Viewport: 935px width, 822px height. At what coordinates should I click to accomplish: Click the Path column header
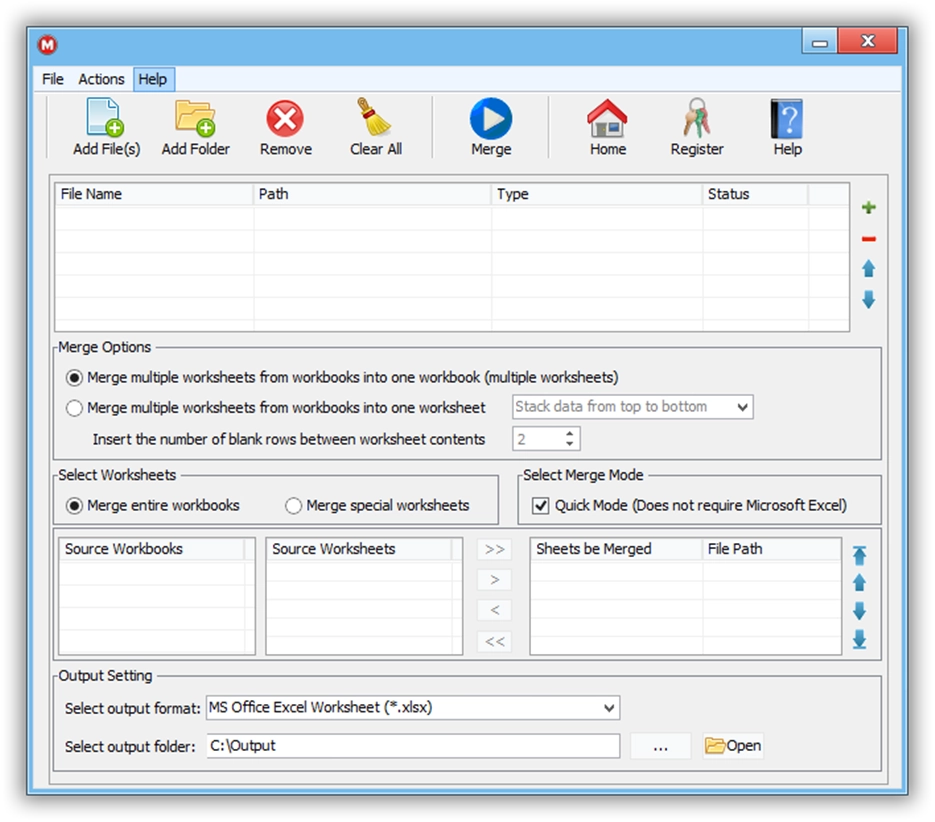click(x=372, y=194)
